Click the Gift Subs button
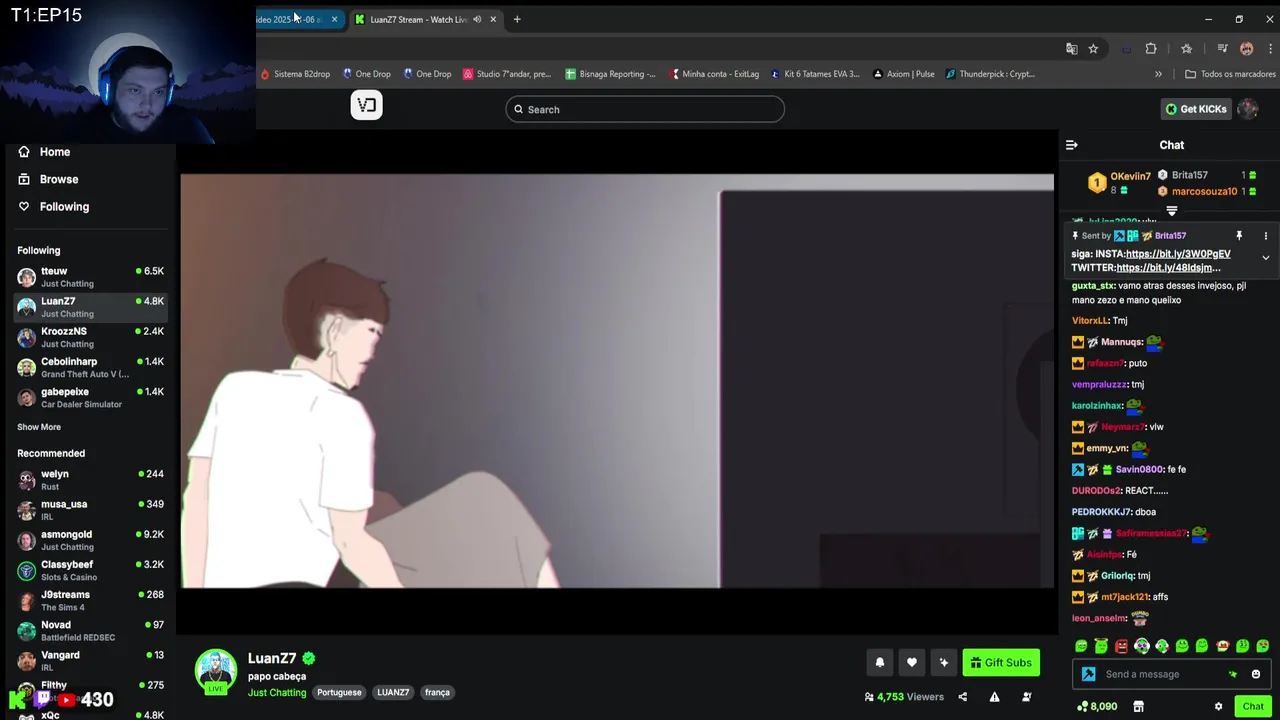This screenshot has width=1280, height=720. [x=1001, y=662]
